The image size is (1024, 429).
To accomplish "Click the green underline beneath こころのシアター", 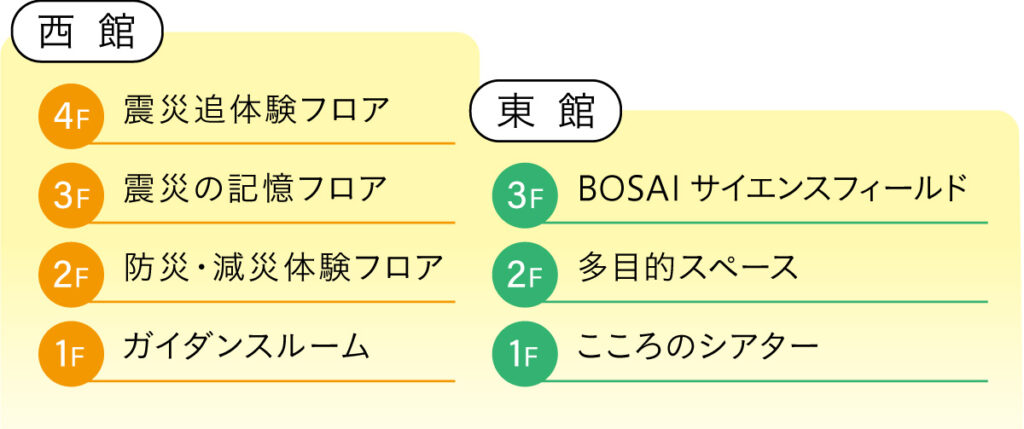I will tap(760, 381).
